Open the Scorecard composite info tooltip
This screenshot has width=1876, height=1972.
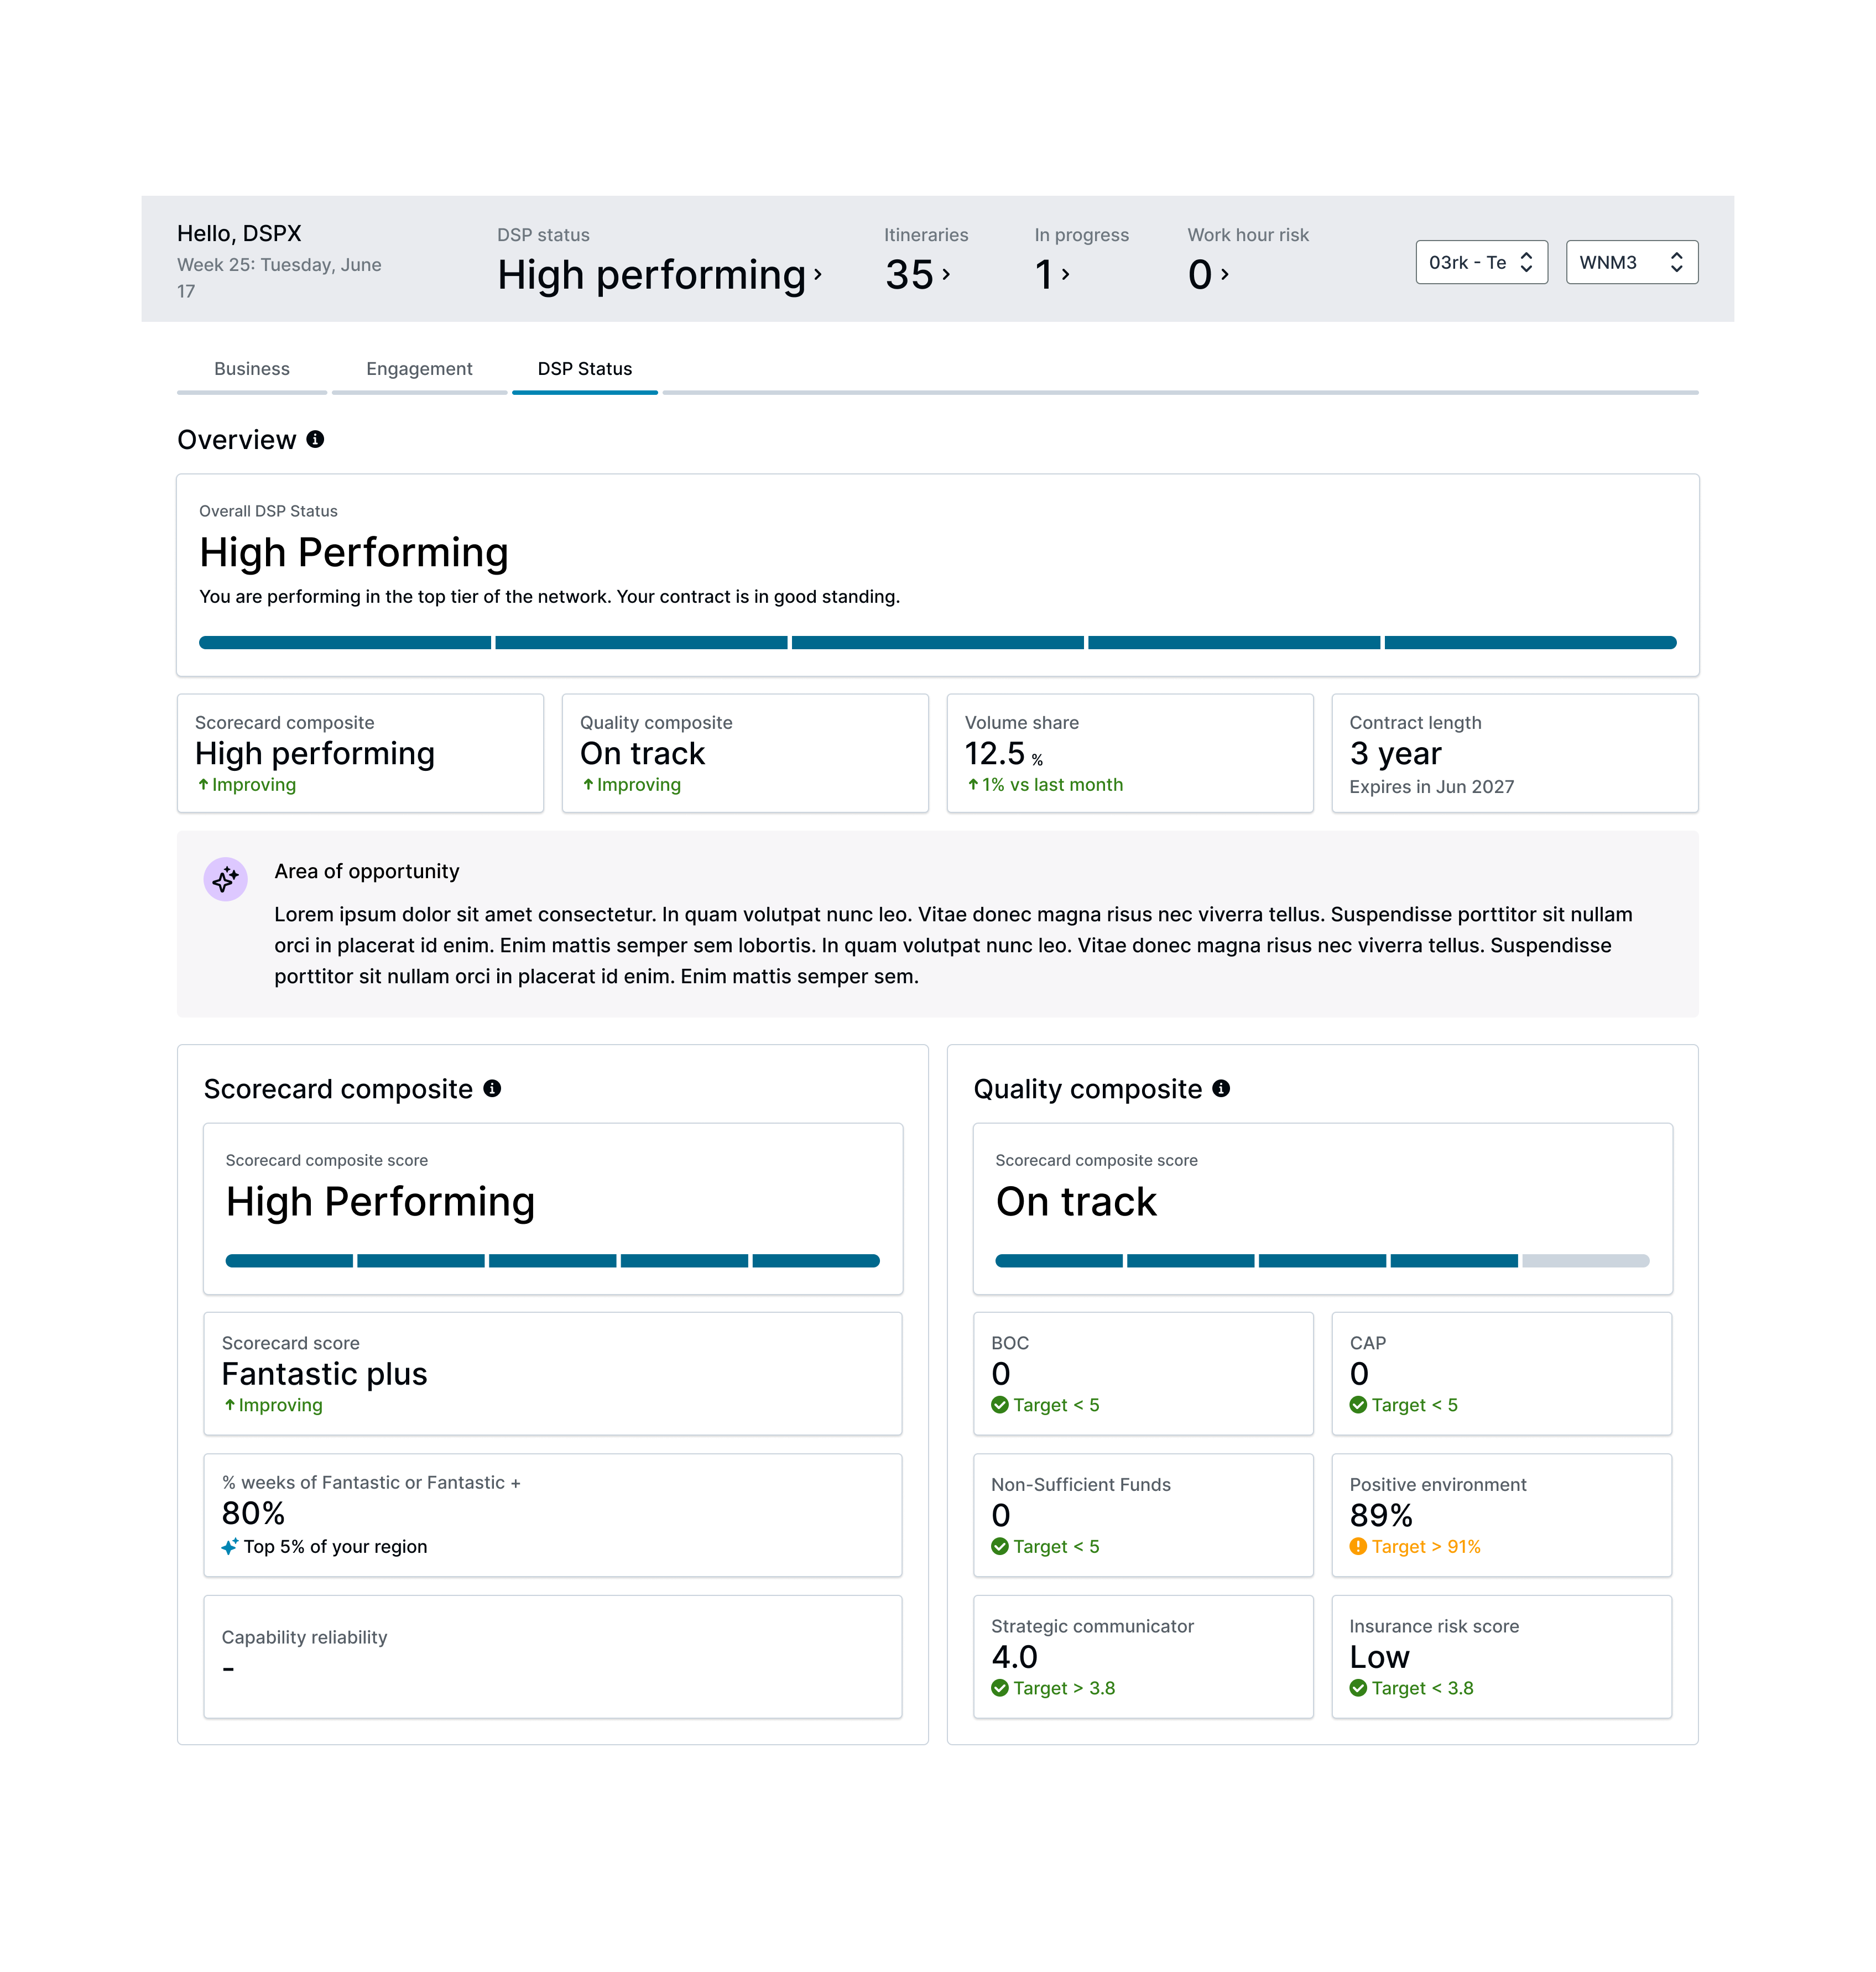tap(494, 1088)
